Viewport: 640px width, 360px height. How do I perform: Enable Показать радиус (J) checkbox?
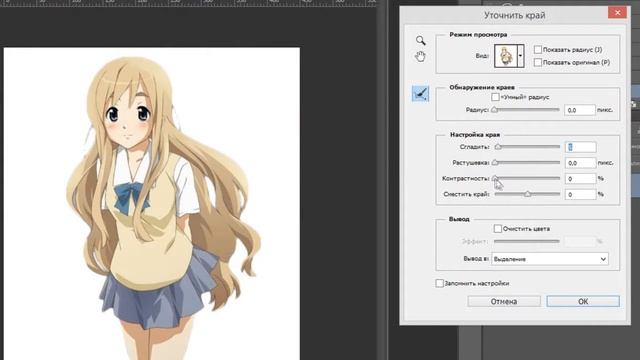[538, 50]
